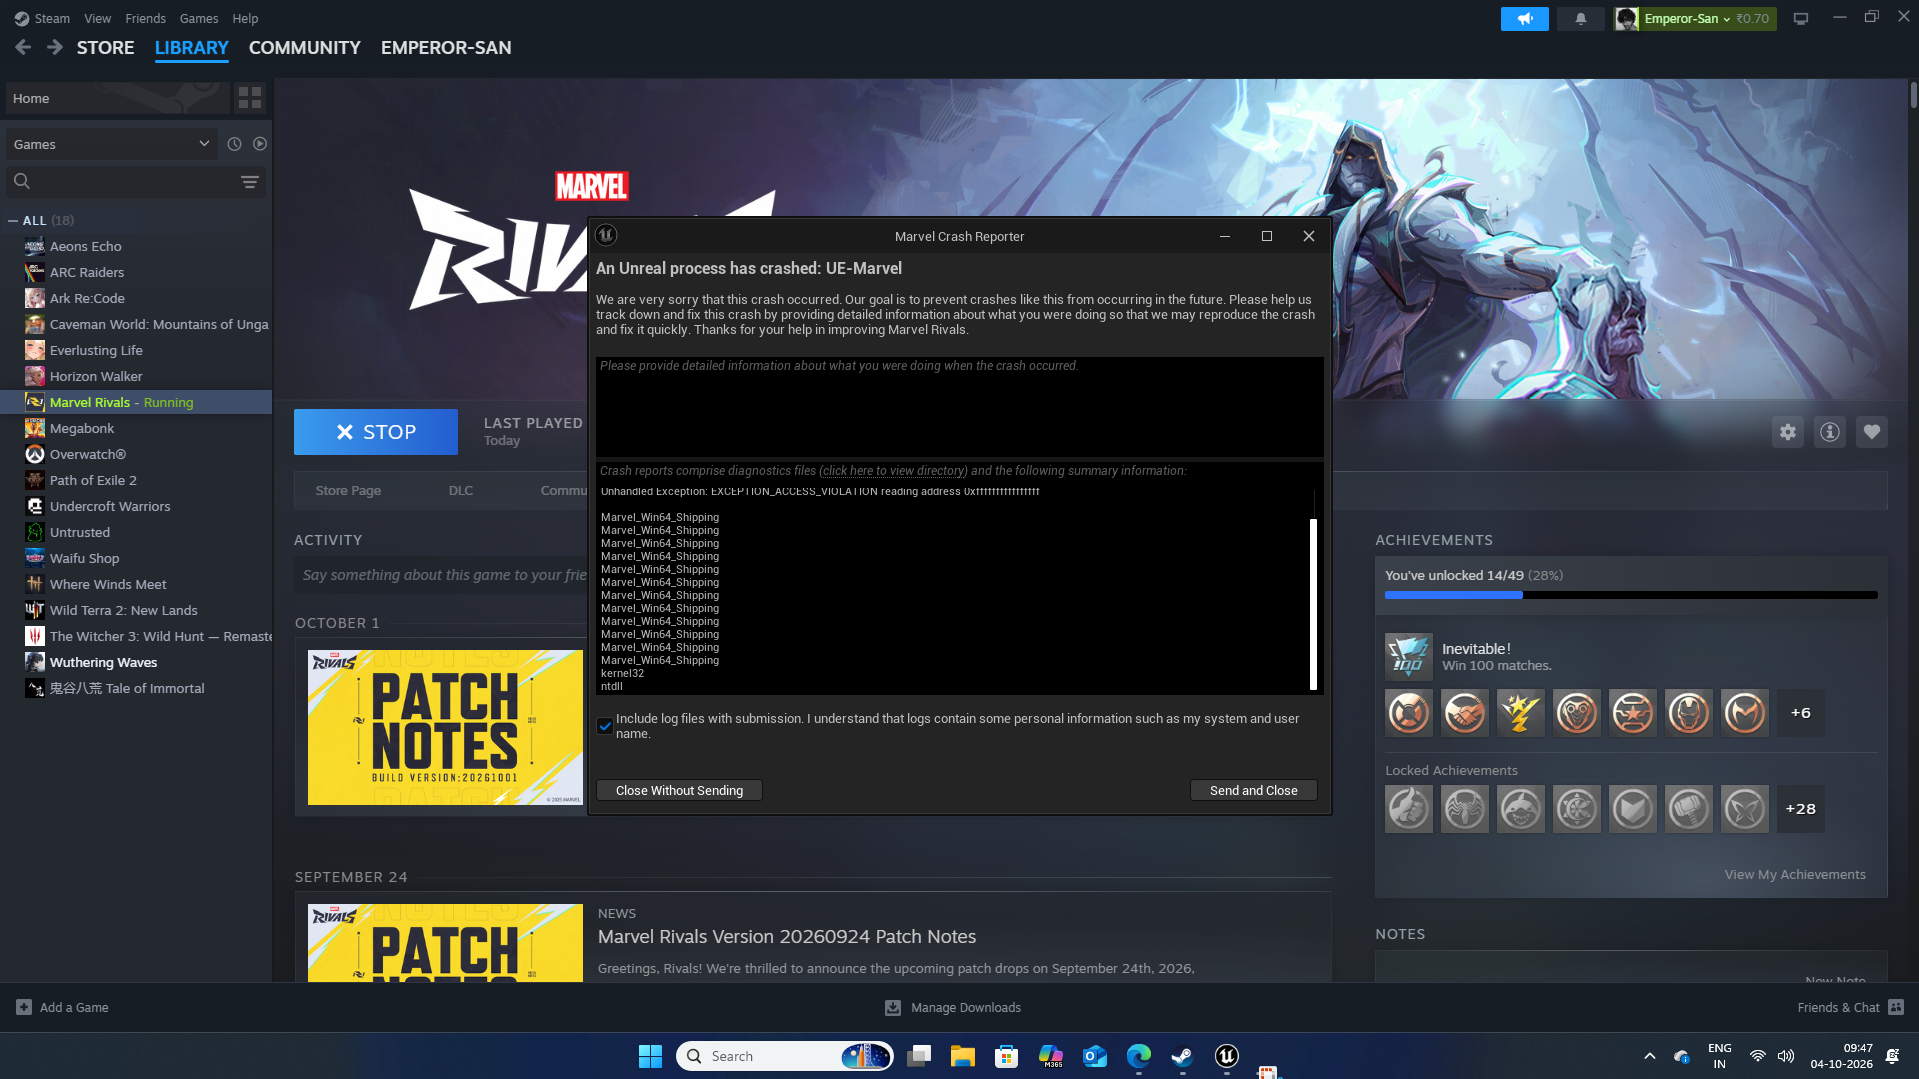Screen dimensions: 1919x1079
Task: Show hidden system tray icons chevron
Action: [x=1649, y=1056]
